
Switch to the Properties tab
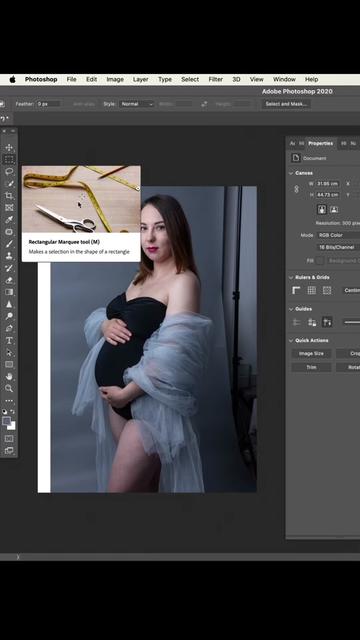(x=320, y=143)
